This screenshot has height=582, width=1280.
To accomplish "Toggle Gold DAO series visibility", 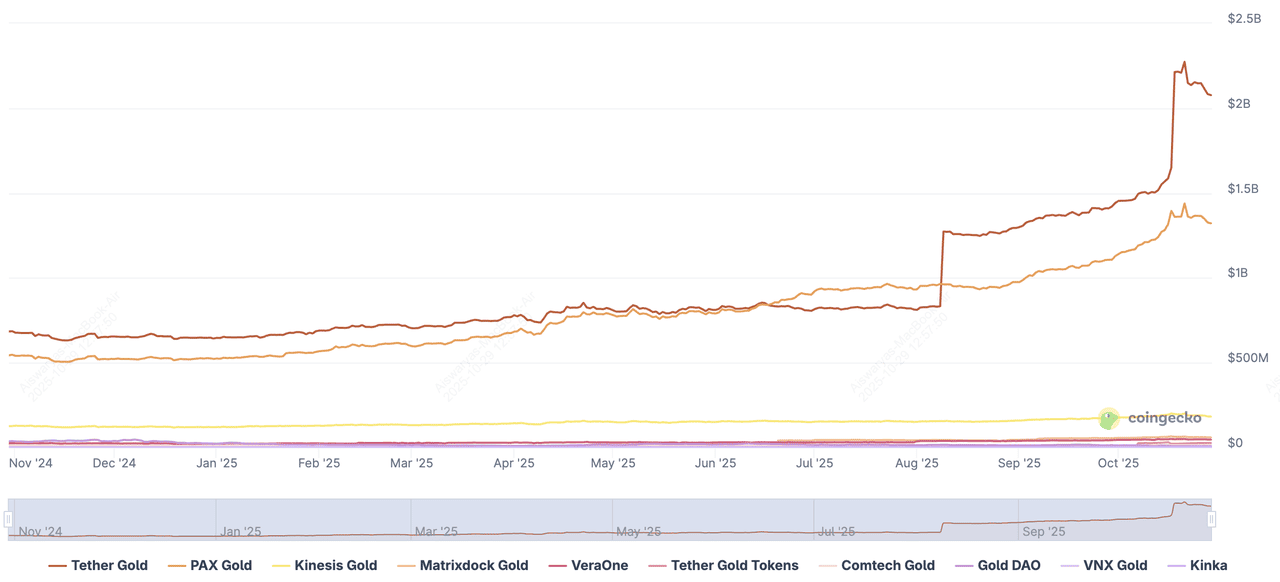I will pyautogui.click(x=1009, y=566).
